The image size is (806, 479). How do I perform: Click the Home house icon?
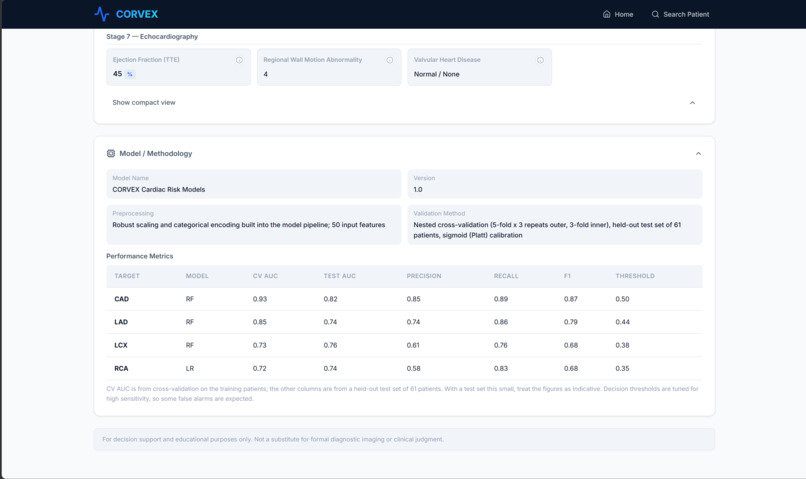click(x=607, y=14)
